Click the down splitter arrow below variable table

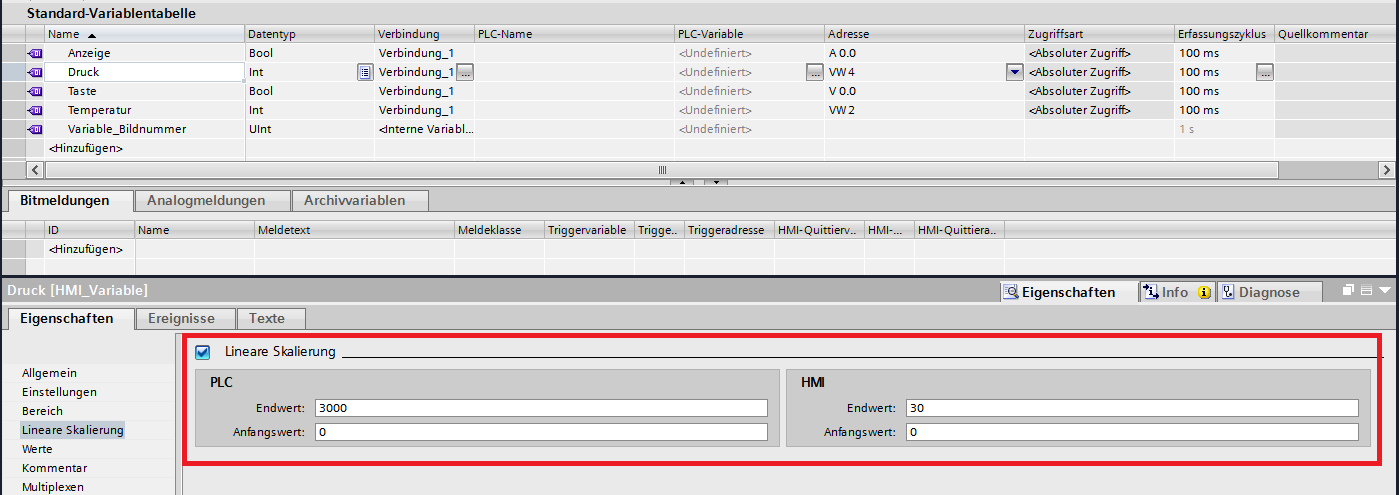pyautogui.click(x=717, y=182)
